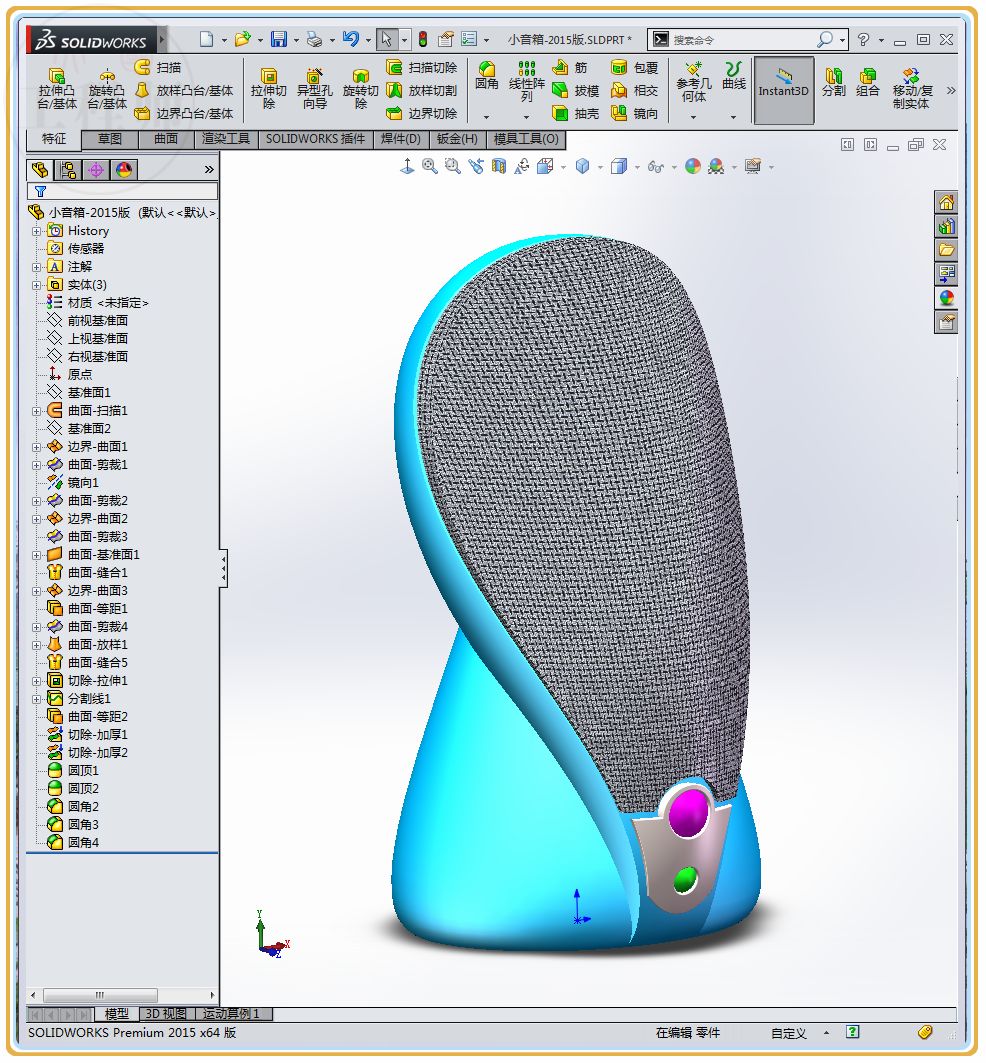Click the Zoom to Fit icon
Image resolution: width=986 pixels, height=1063 pixels.
pos(430,170)
